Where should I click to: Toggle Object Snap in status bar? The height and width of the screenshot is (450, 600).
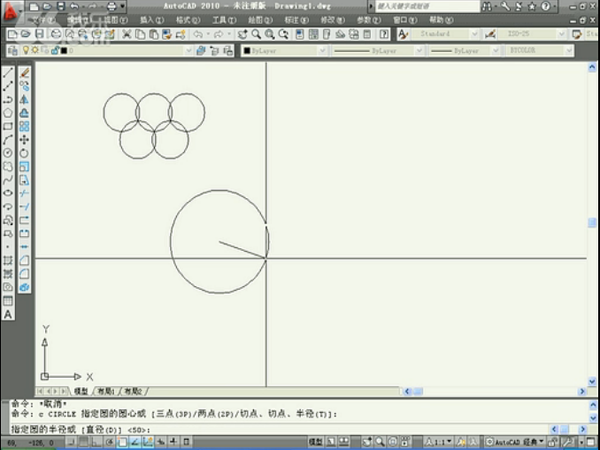point(122,442)
